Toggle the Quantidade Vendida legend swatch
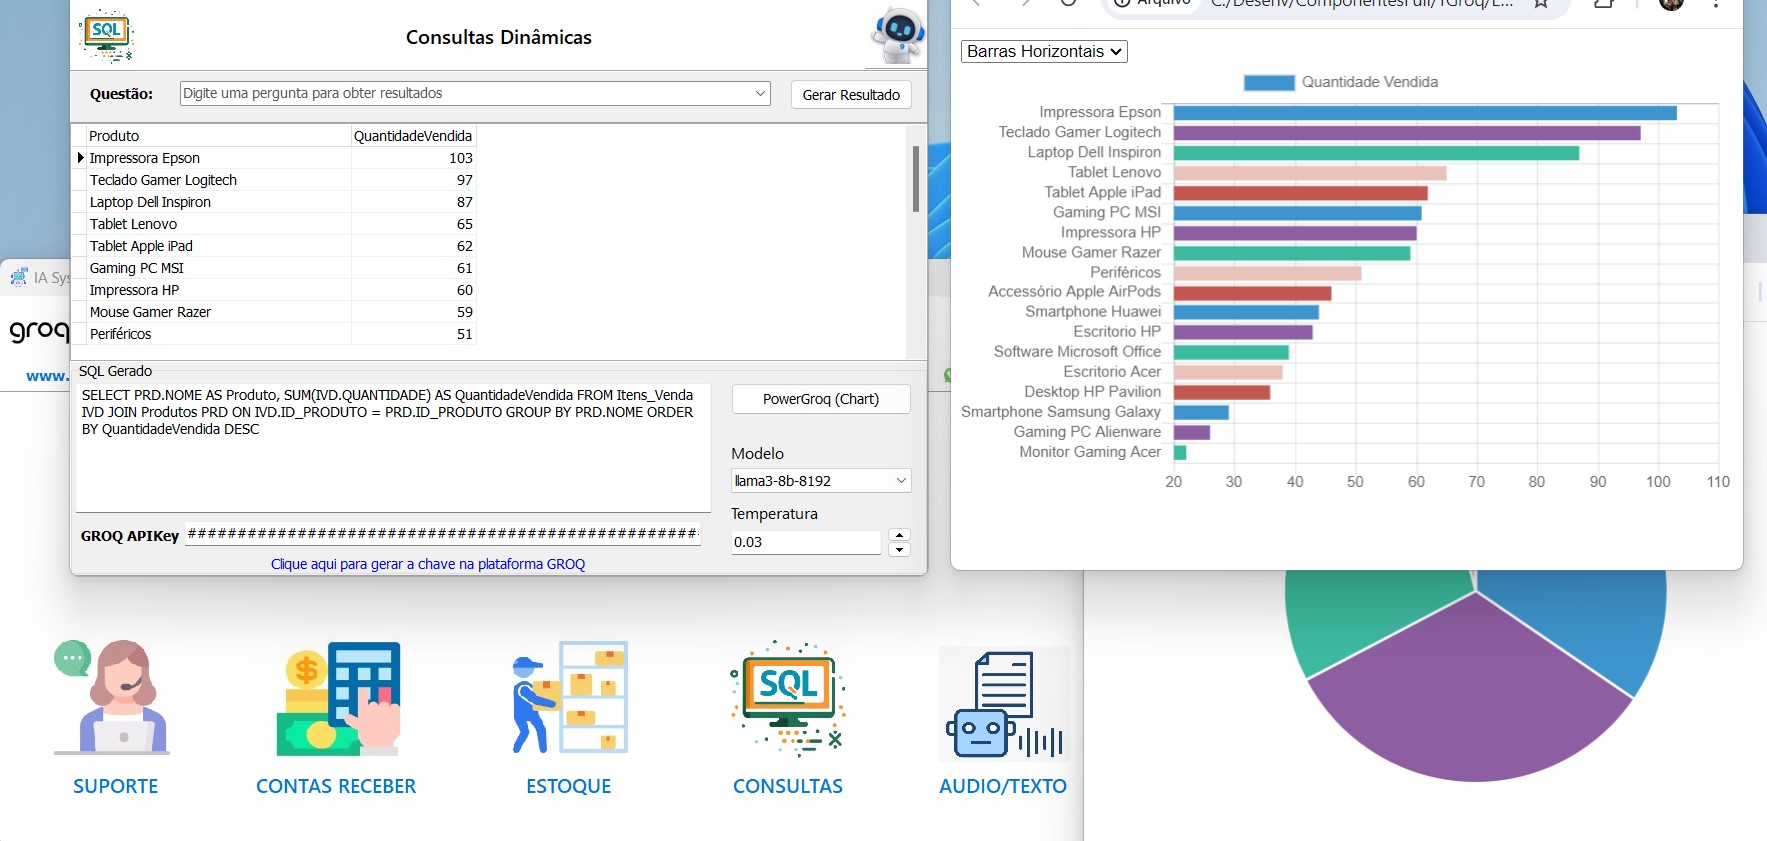 (x=1269, y=82)
